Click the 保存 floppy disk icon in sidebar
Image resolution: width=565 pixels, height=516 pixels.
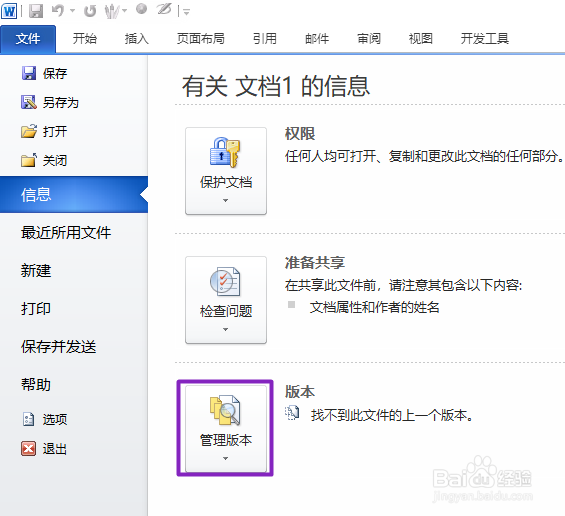29,73
